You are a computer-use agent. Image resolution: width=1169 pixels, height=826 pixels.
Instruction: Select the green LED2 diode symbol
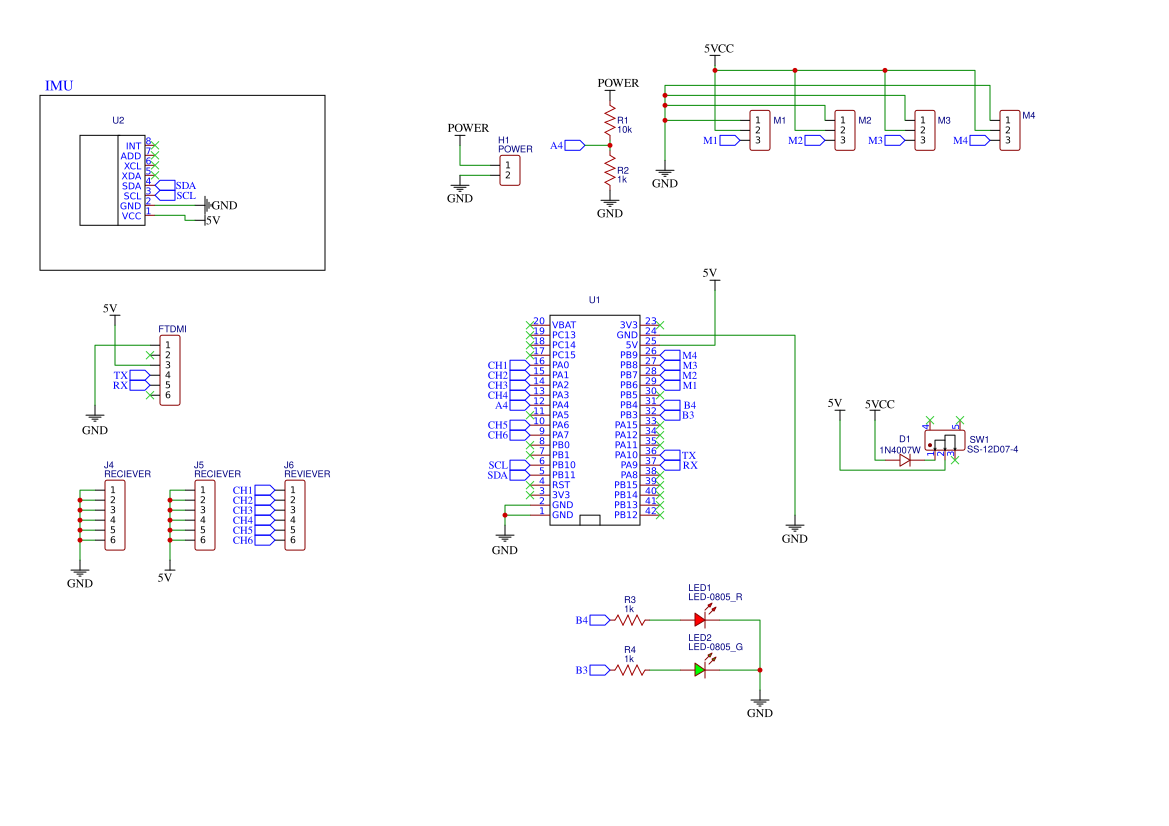click(700, 670)
